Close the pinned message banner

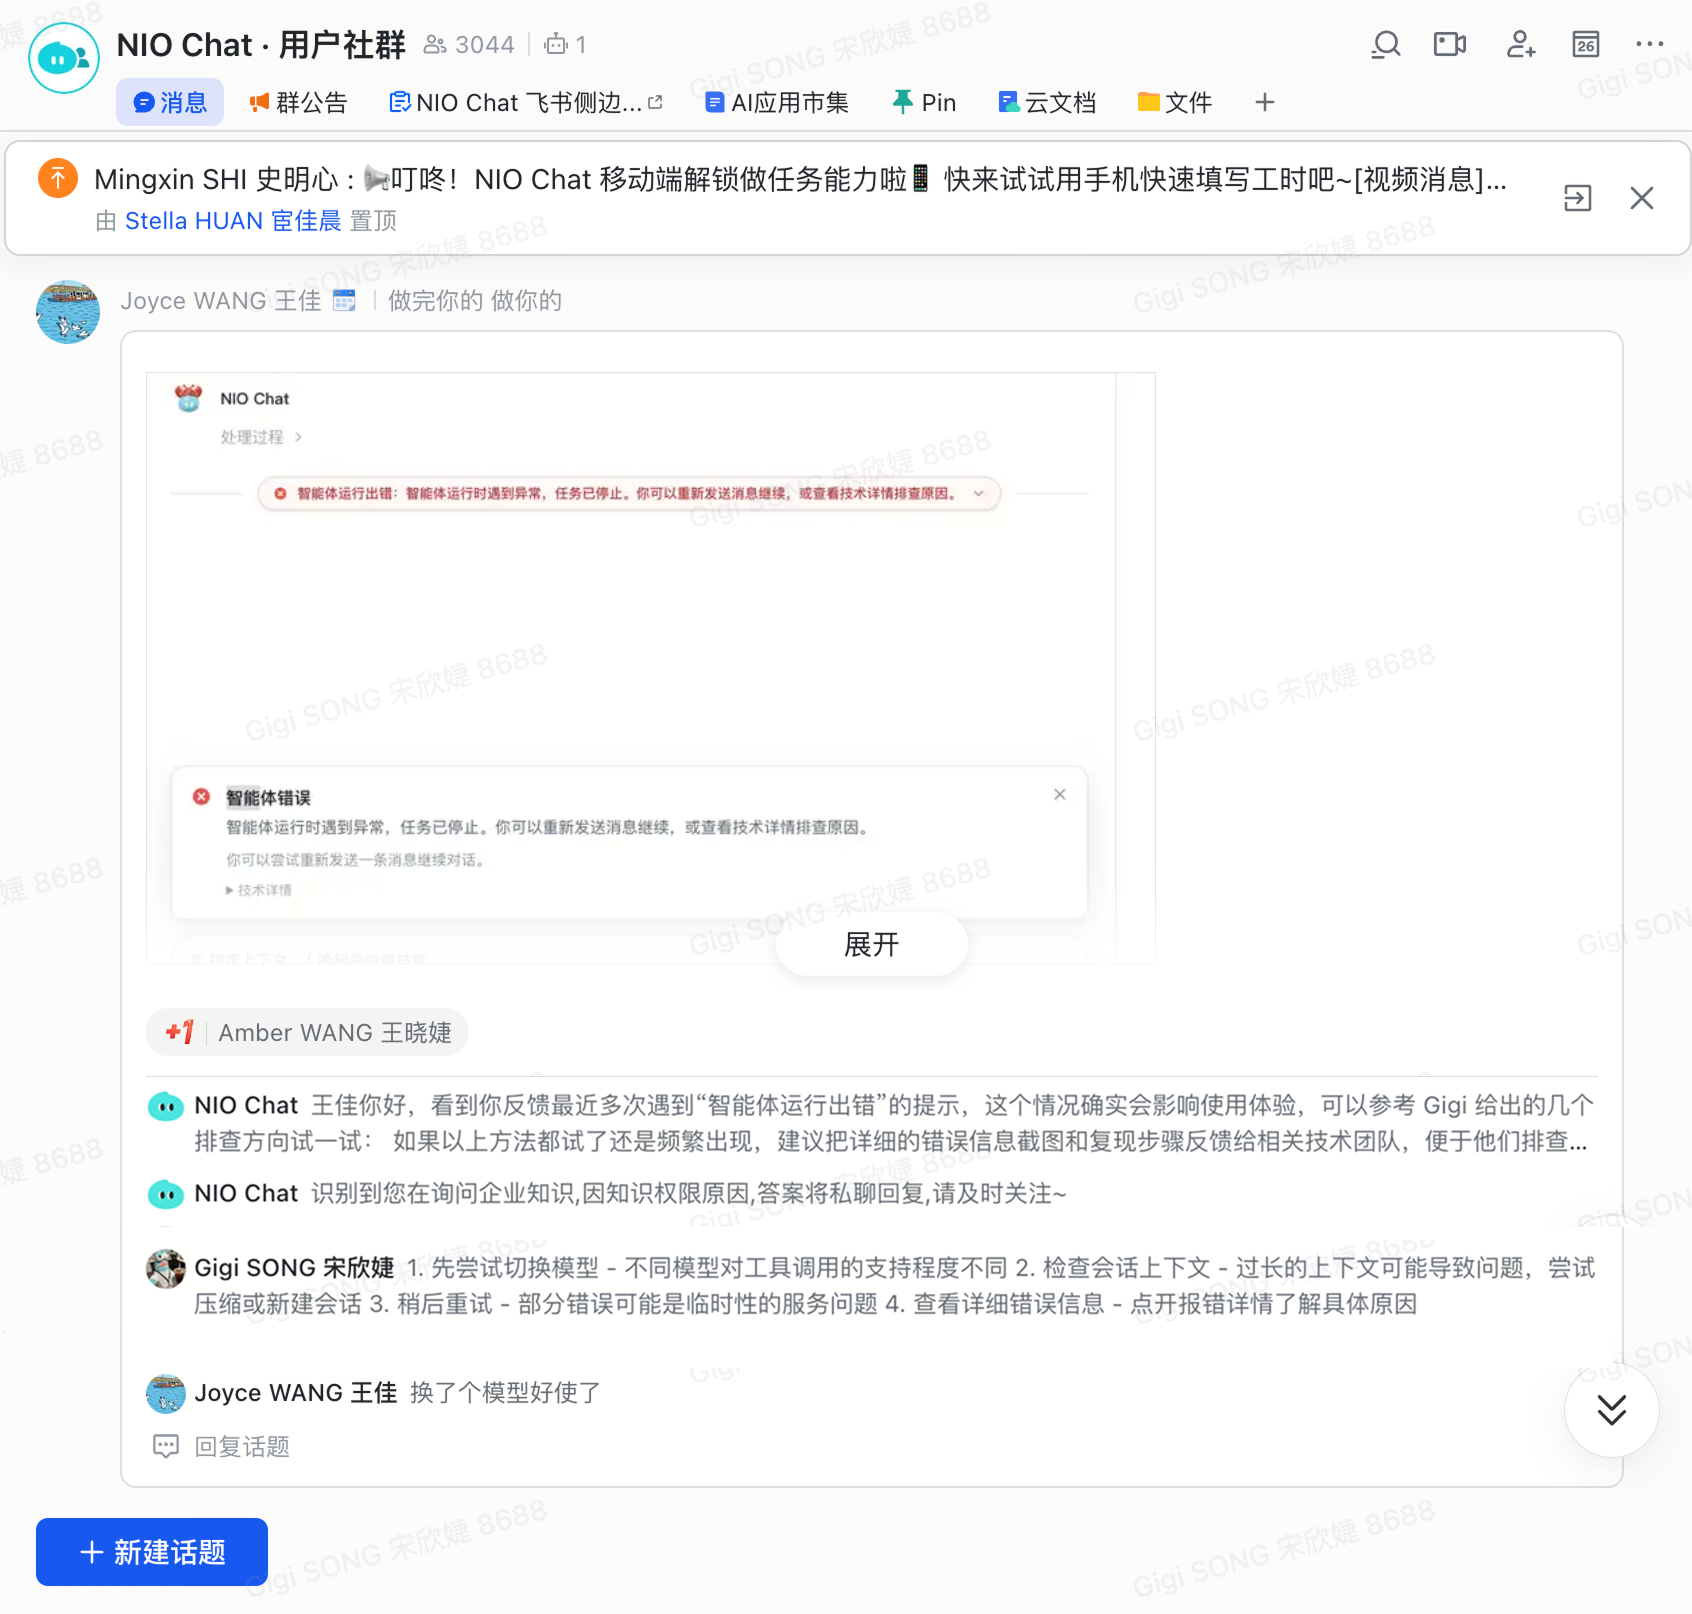point(1642,198)
